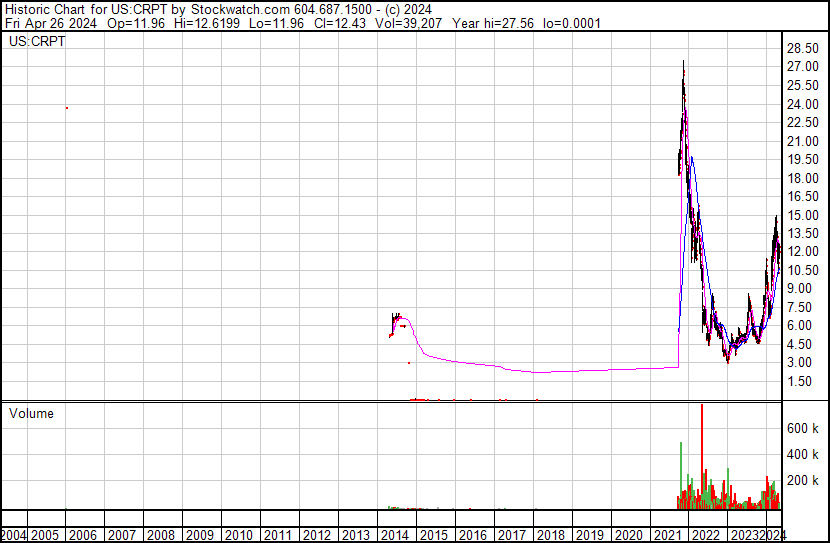
Task: Click the 24.00 price axis value
Action: point(803,104)
